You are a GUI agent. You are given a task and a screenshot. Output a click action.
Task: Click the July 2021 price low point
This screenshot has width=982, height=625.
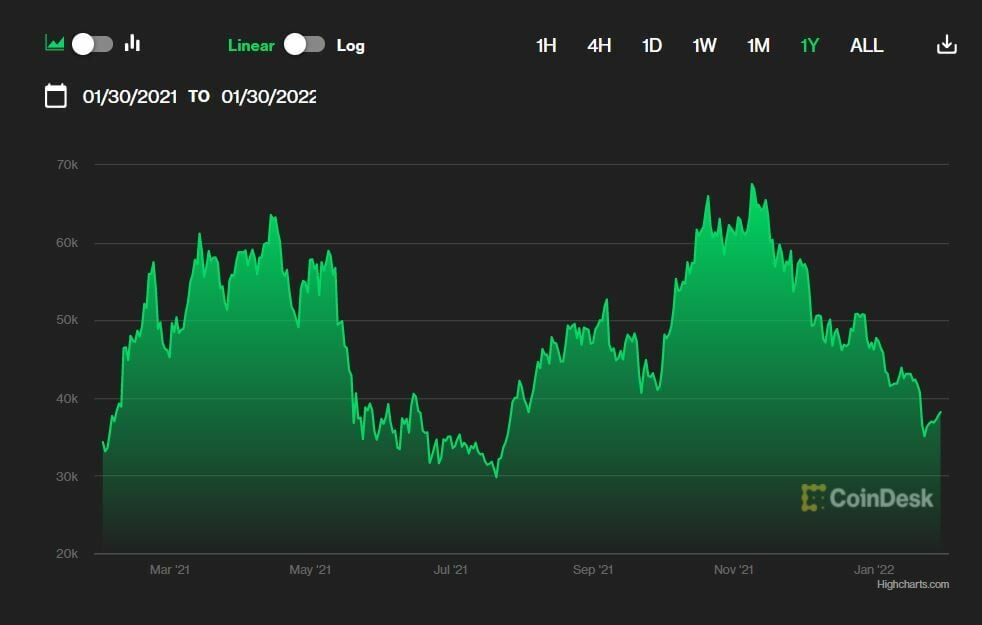tap(497, 477)
